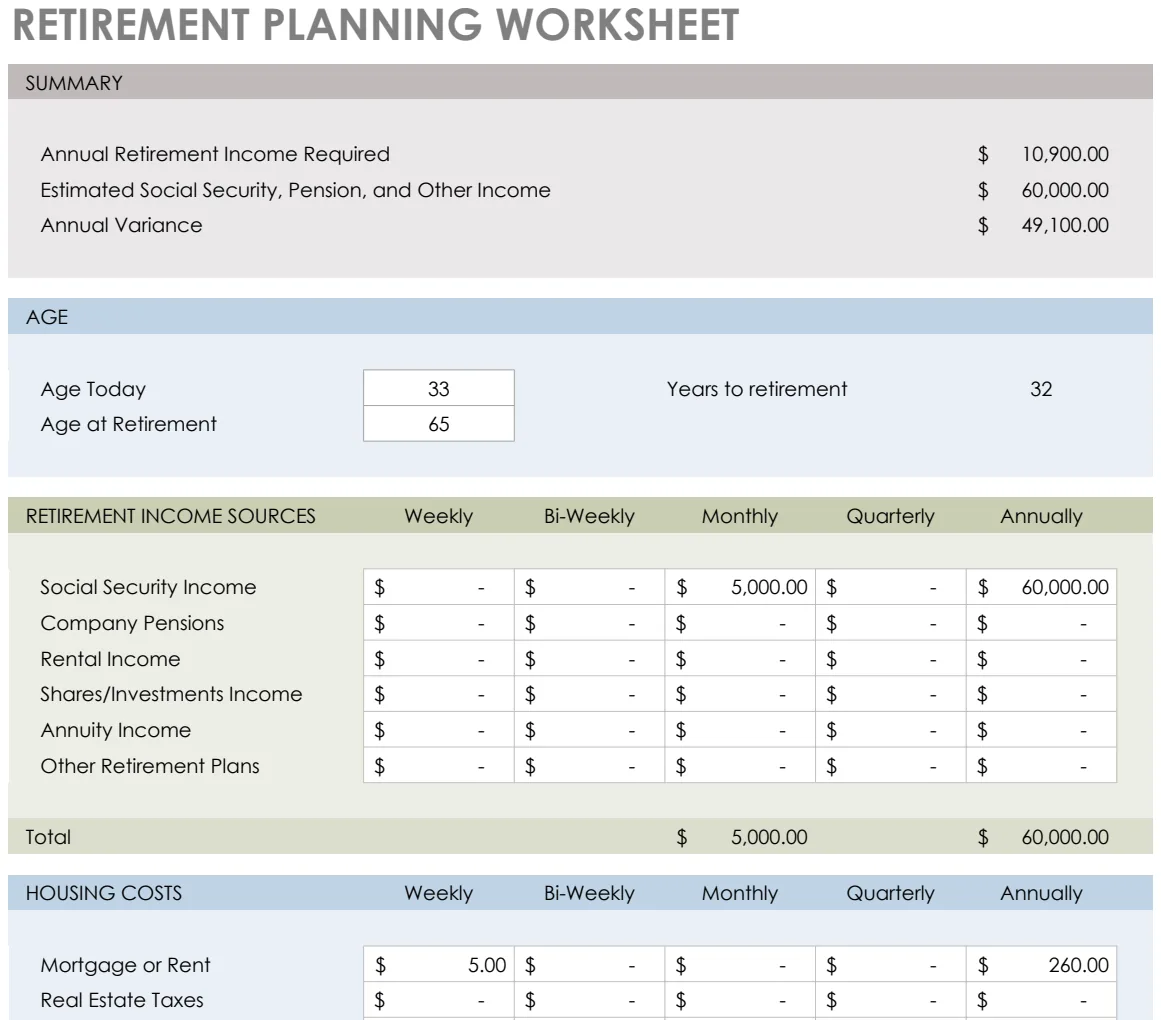Click the Other Retirement Plans row label

point(150,765)
